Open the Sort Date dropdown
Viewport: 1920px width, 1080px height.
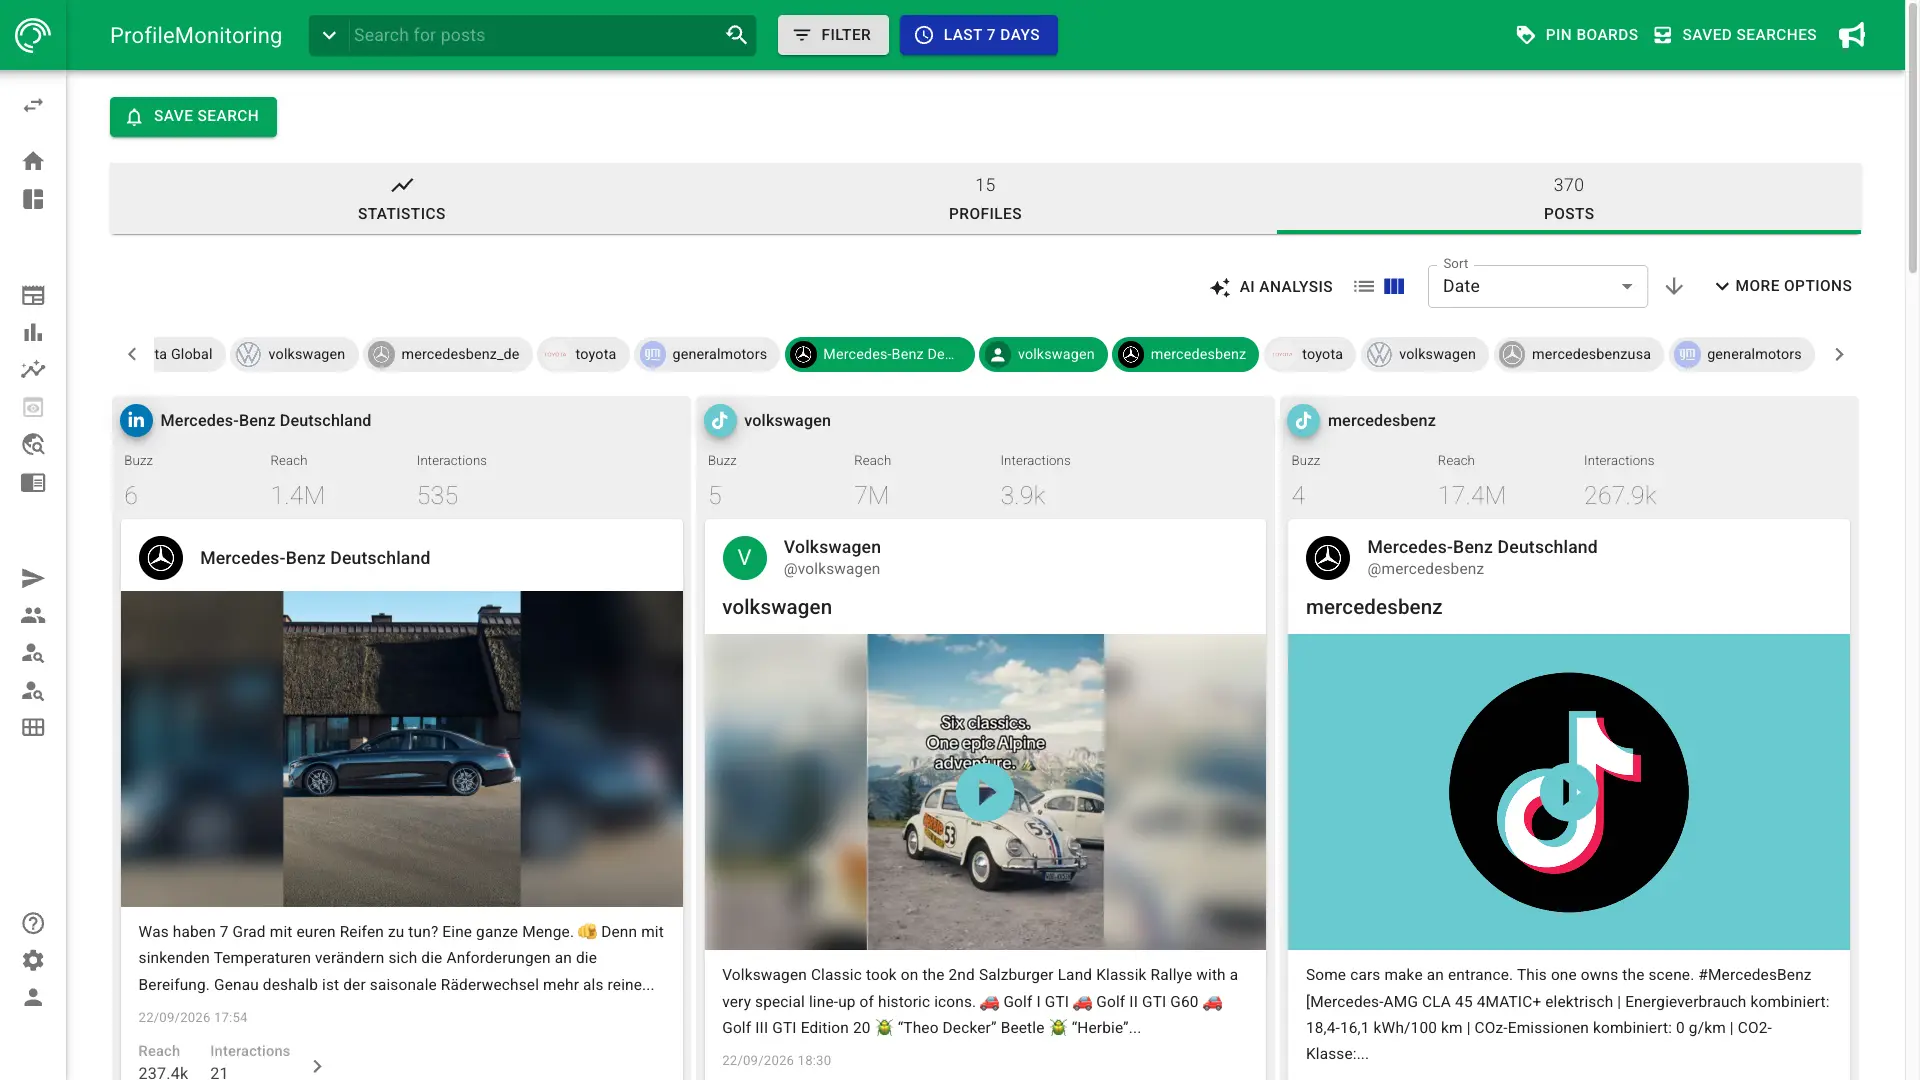click(x=1537, y=286)
